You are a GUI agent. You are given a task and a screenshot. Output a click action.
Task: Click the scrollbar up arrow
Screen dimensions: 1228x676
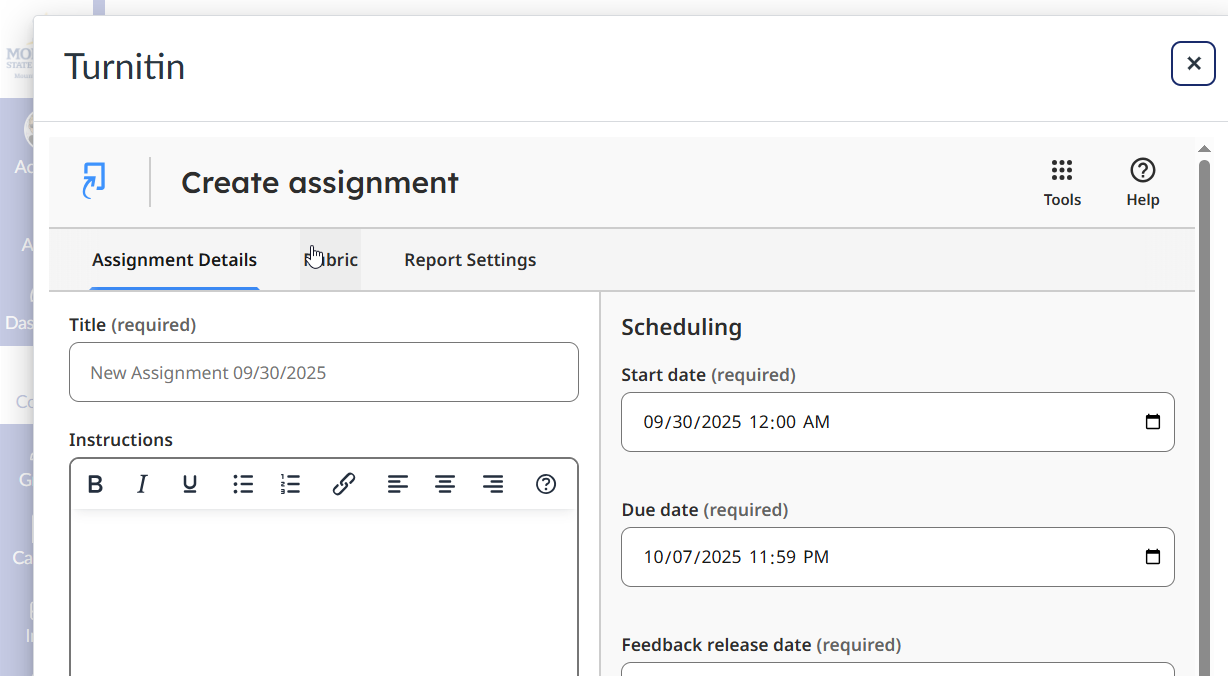coord(1205,147)
